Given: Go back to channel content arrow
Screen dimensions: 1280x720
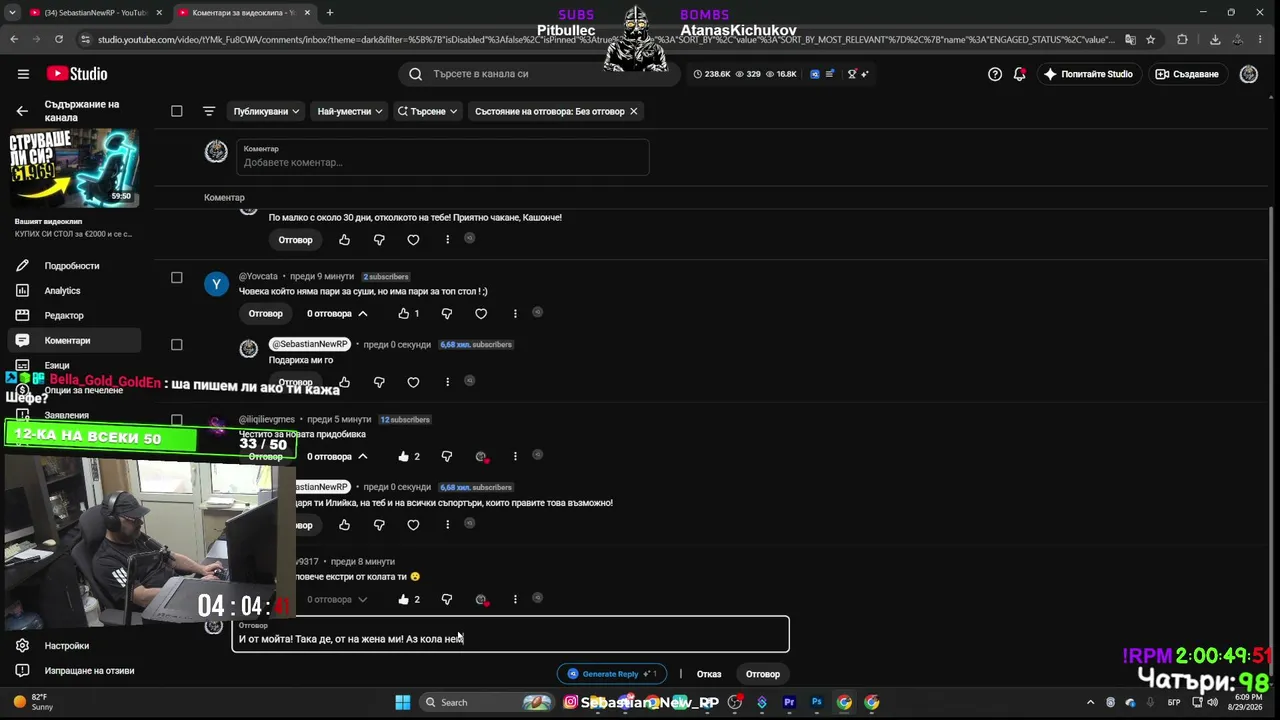Looking at the screenshot, I should [22, 111].
